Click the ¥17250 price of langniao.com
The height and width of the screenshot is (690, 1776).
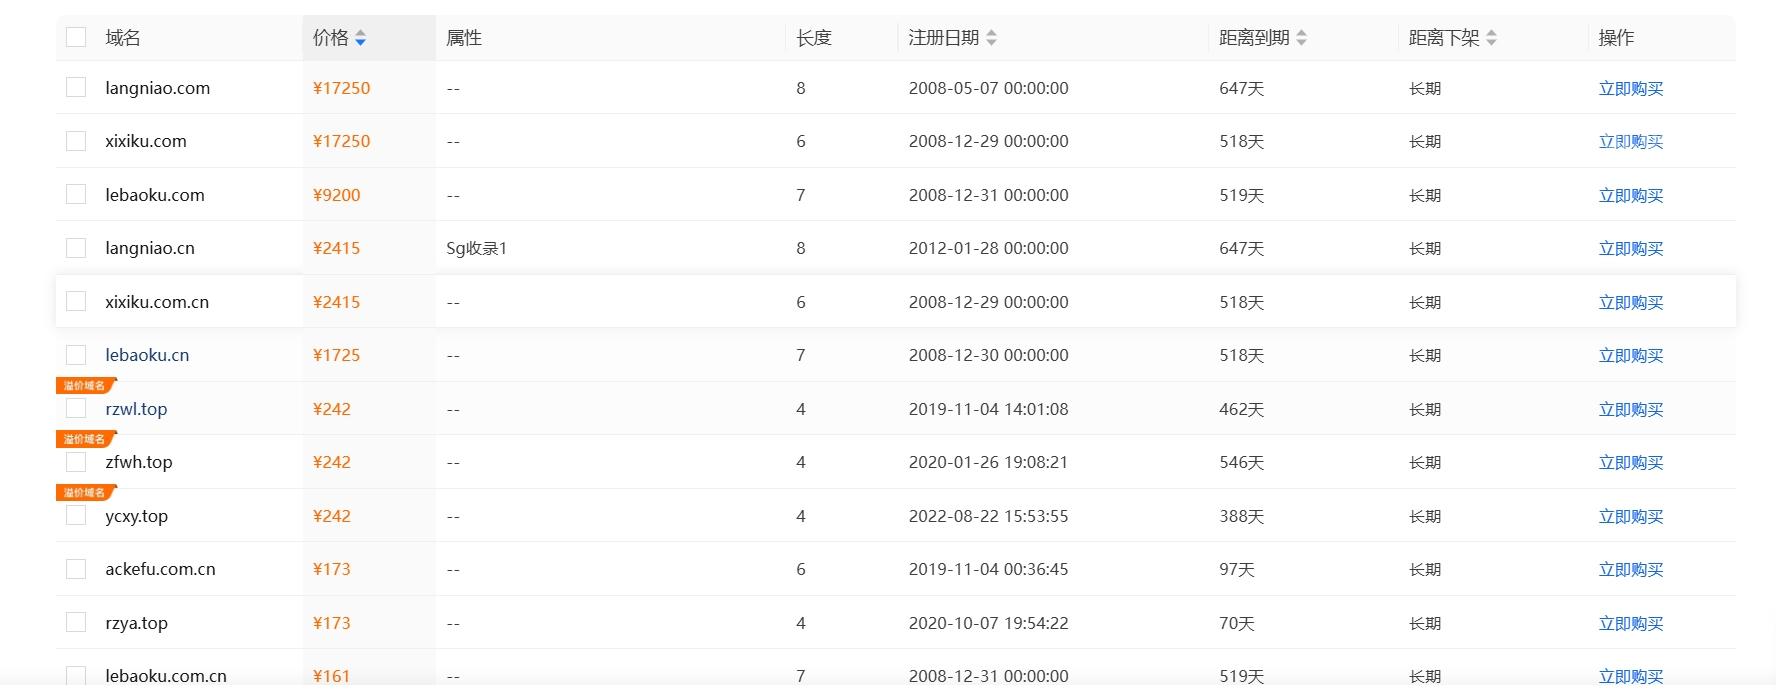tap(341, 88)
